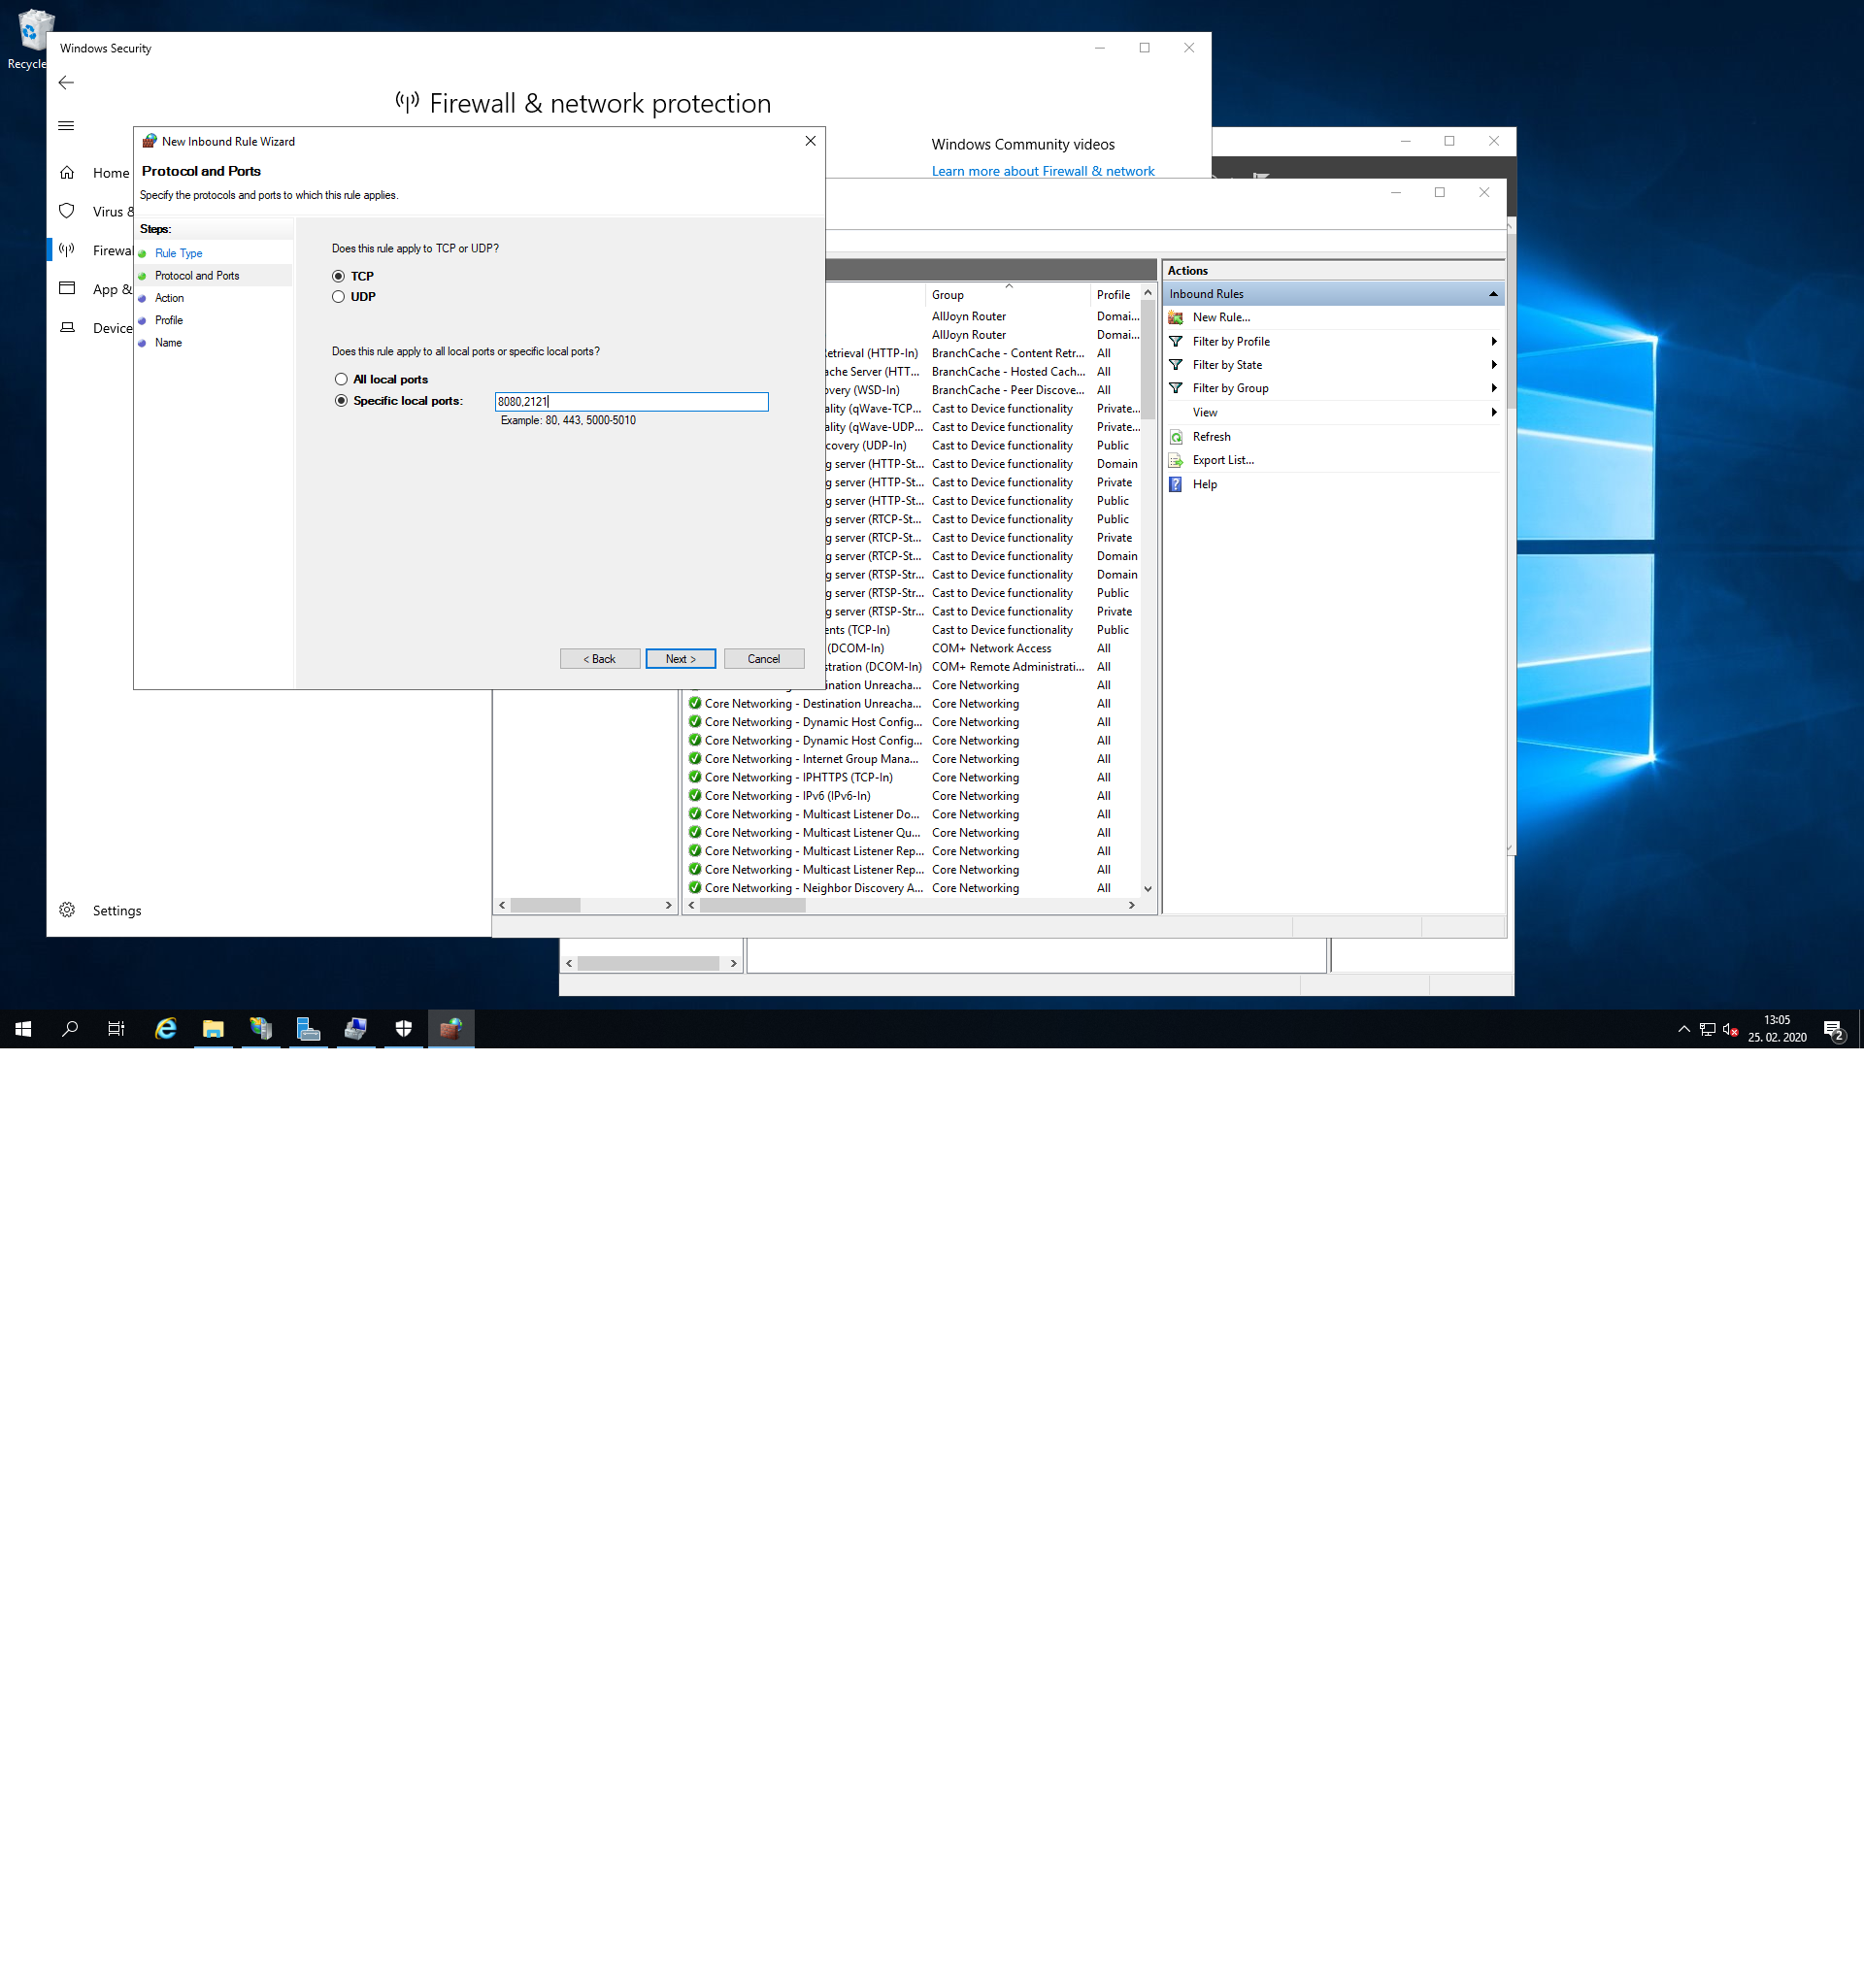Click the Help icon in Actions pane
This screenshot has width=1864, height=1988.
pyautogui.click(x=1176, y=485)
